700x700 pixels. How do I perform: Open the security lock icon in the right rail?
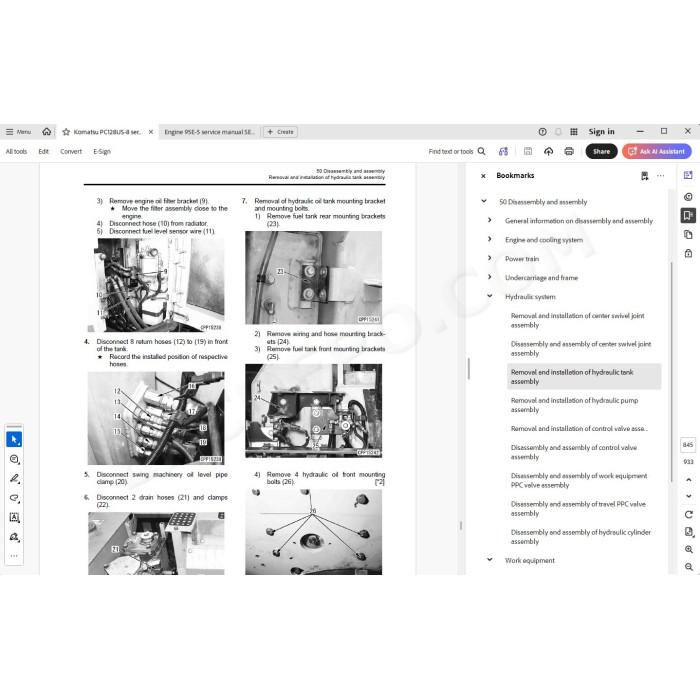688,253
